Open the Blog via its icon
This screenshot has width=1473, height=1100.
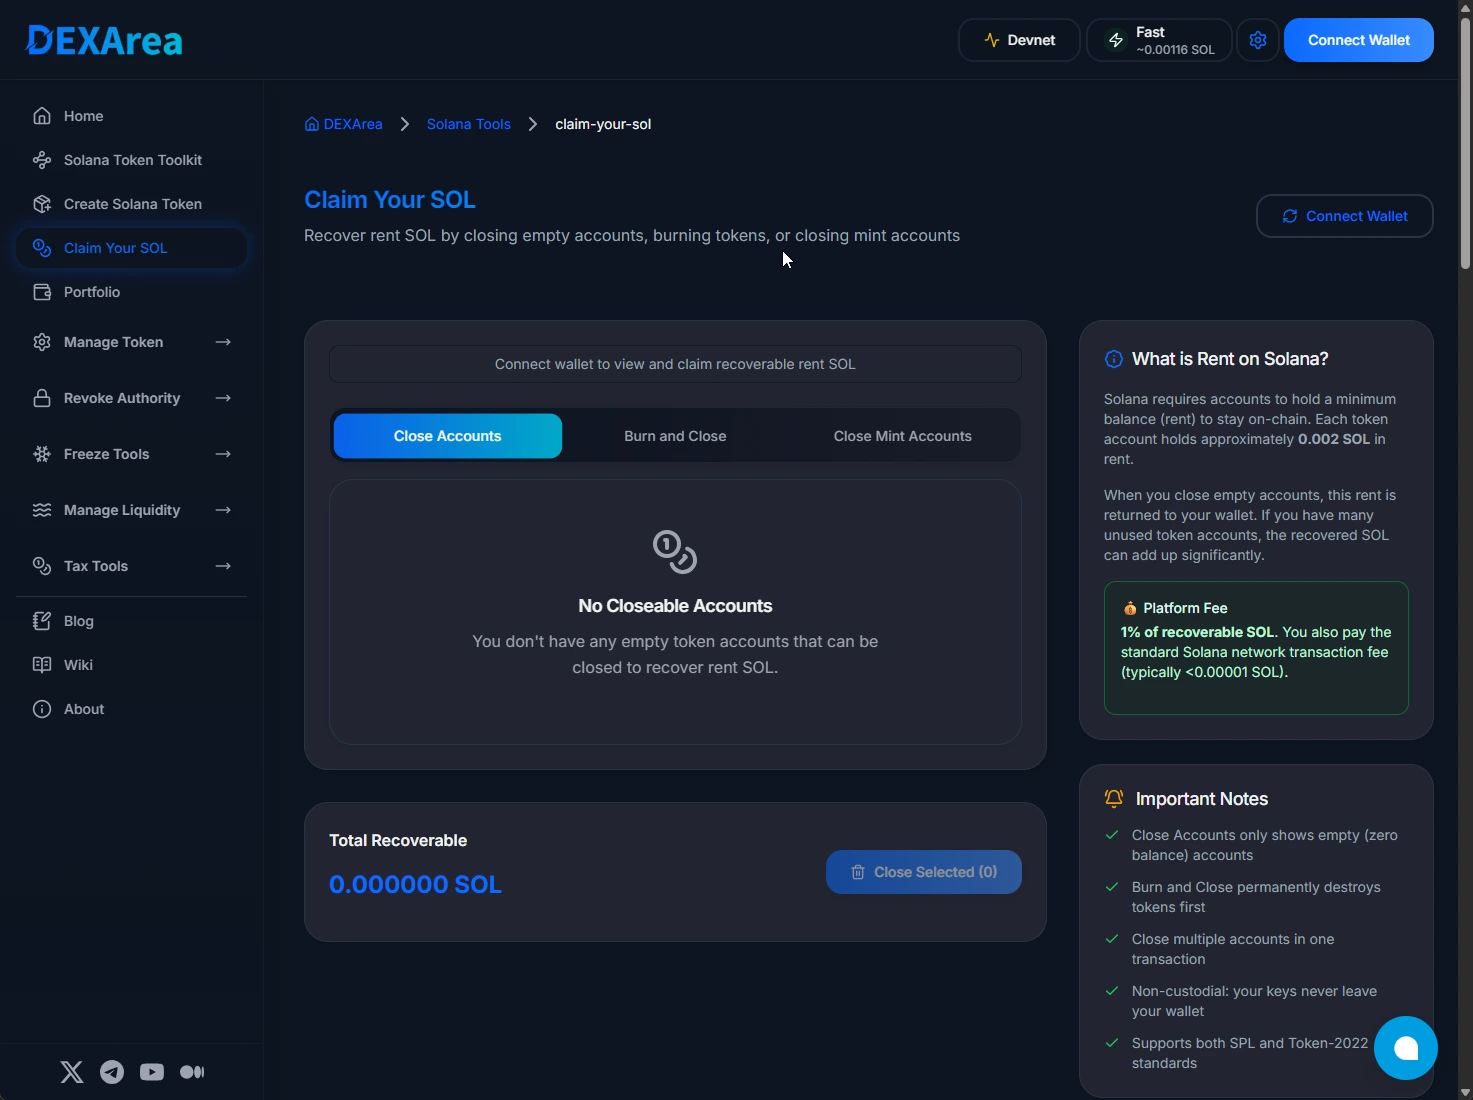41,621
